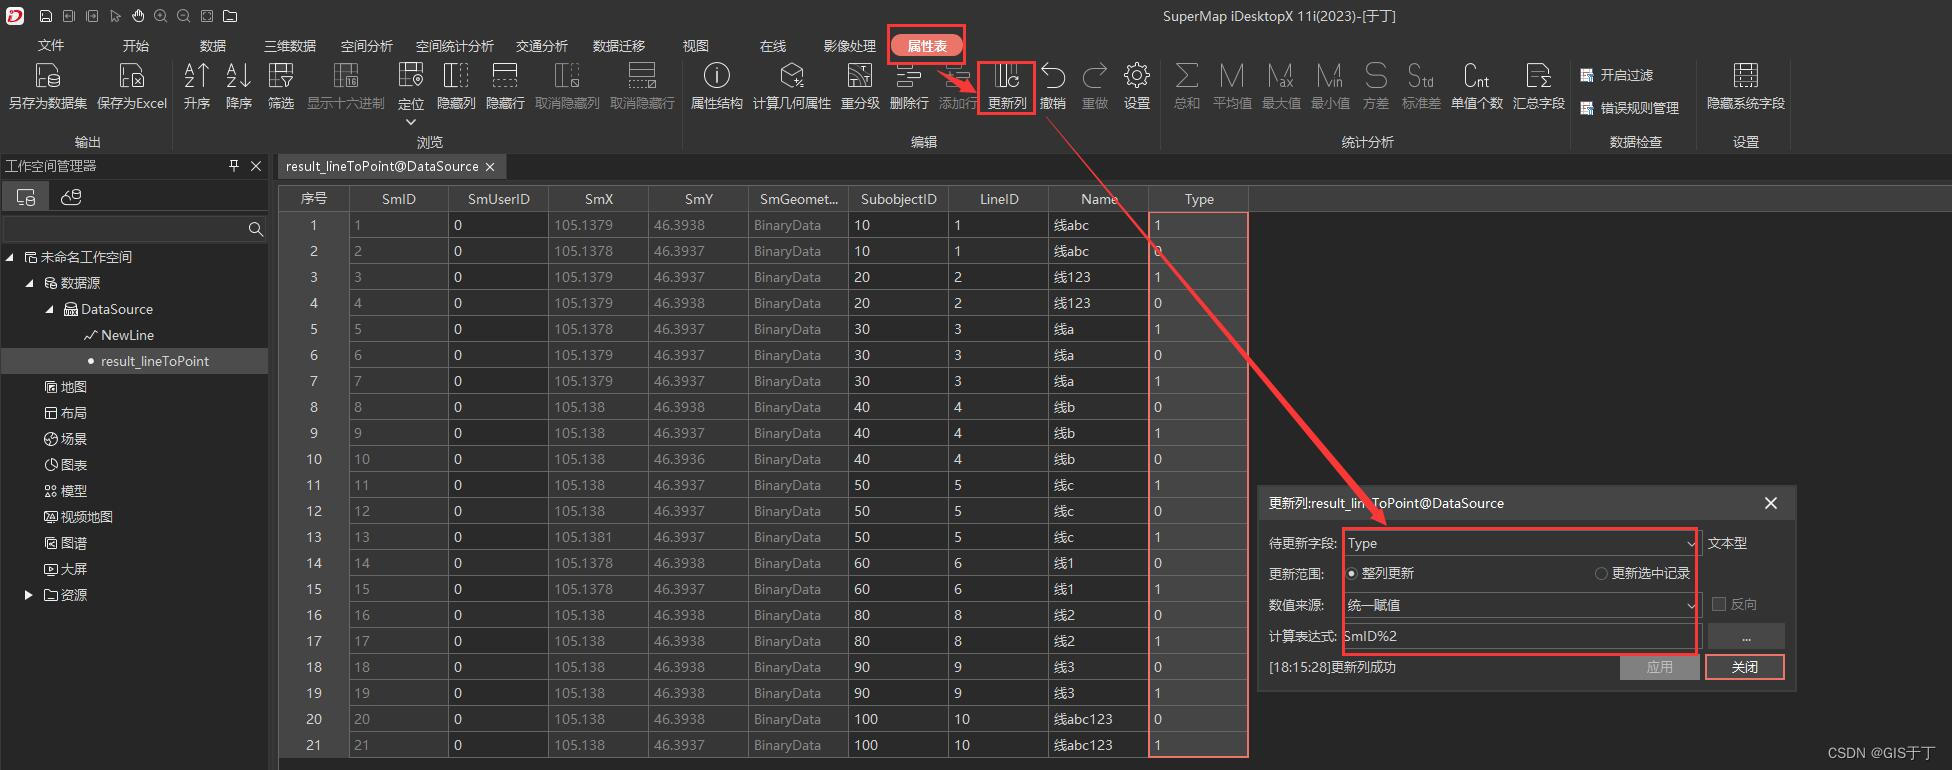Click the 重分级 reclassify icon

[x=860, y=85]
